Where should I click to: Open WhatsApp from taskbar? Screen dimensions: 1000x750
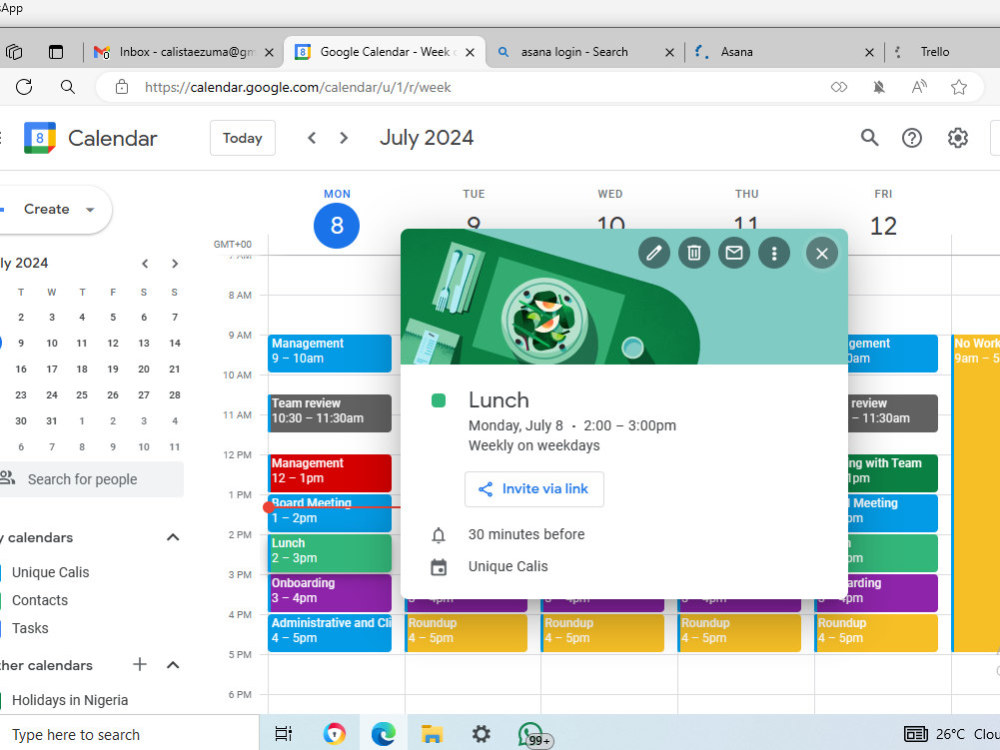tap(532, 735)
